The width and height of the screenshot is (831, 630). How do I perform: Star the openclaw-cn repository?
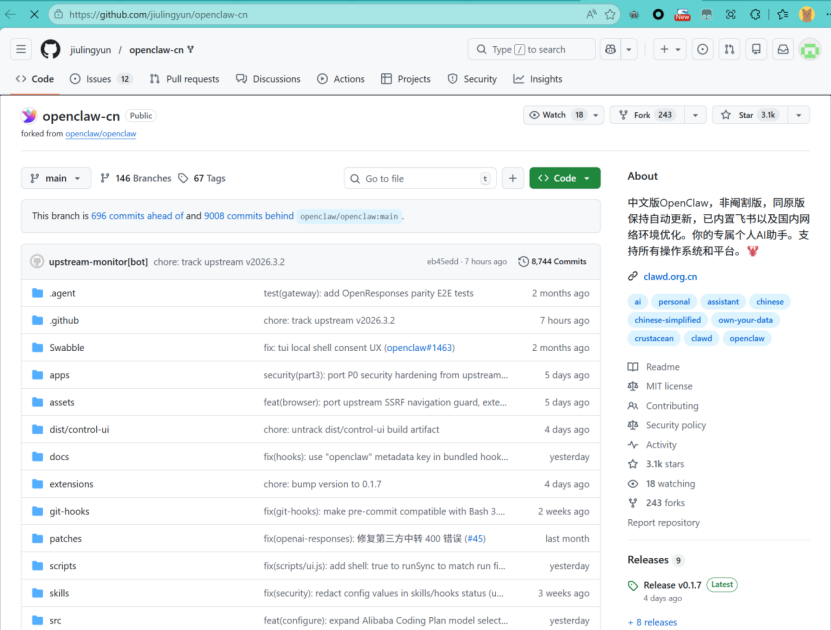(x=749, y=115)
